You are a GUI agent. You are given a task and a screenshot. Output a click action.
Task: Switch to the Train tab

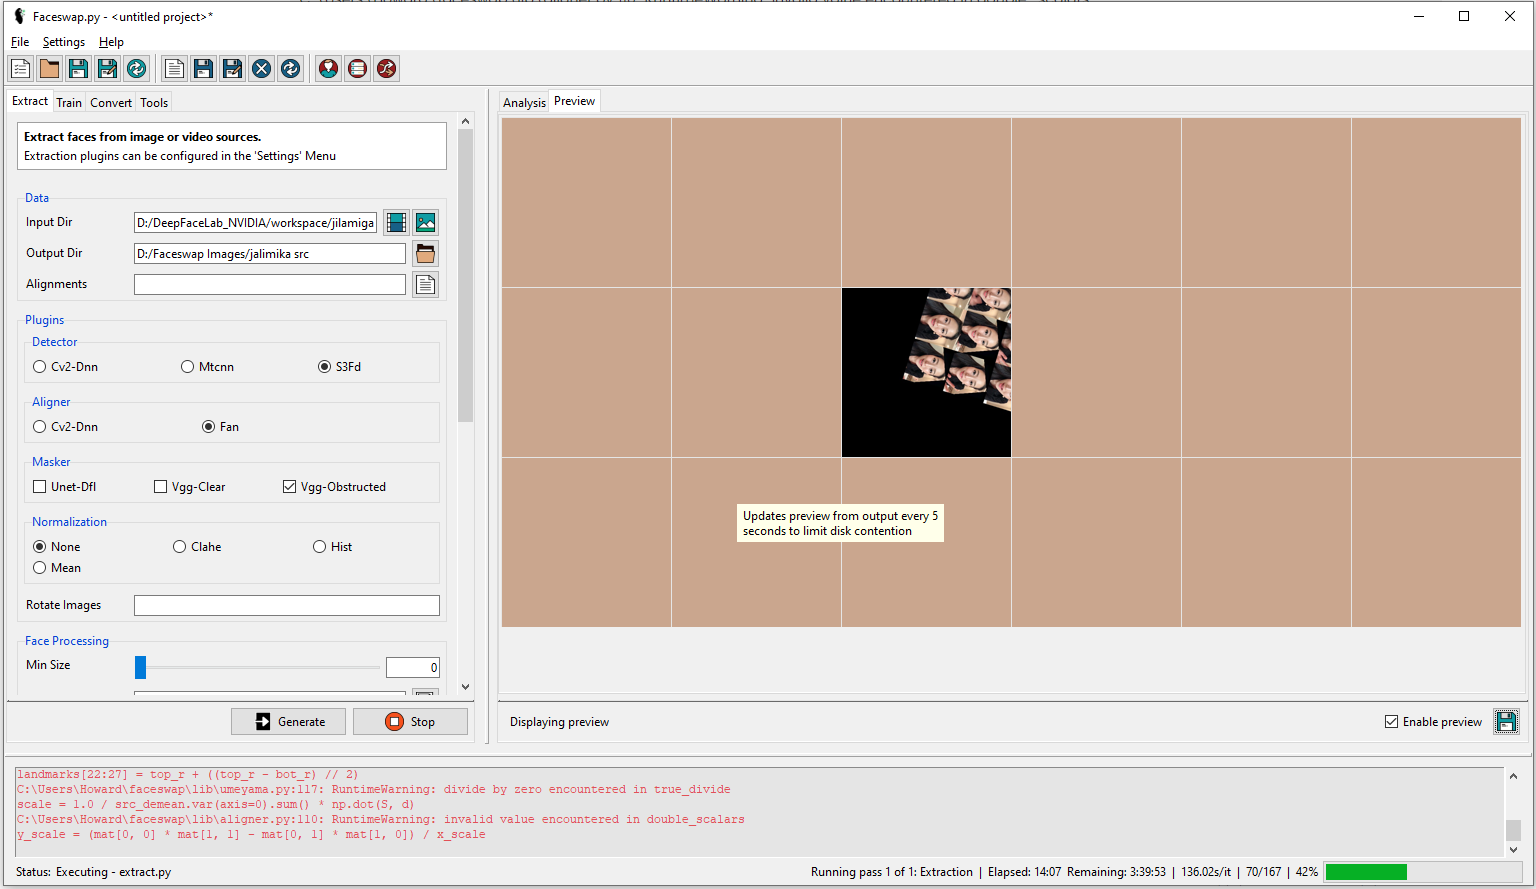tap(69, 102)
